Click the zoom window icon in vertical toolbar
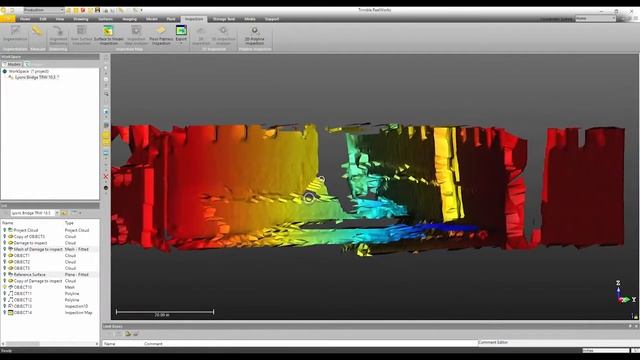Image resolution: width=640 pixels, height=360 pixels. [106, 94]
